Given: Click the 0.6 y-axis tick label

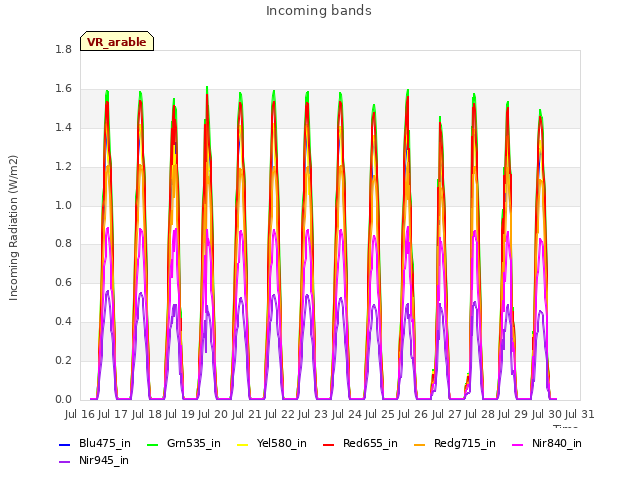Looking at the screenshot, I should [63, 282].
